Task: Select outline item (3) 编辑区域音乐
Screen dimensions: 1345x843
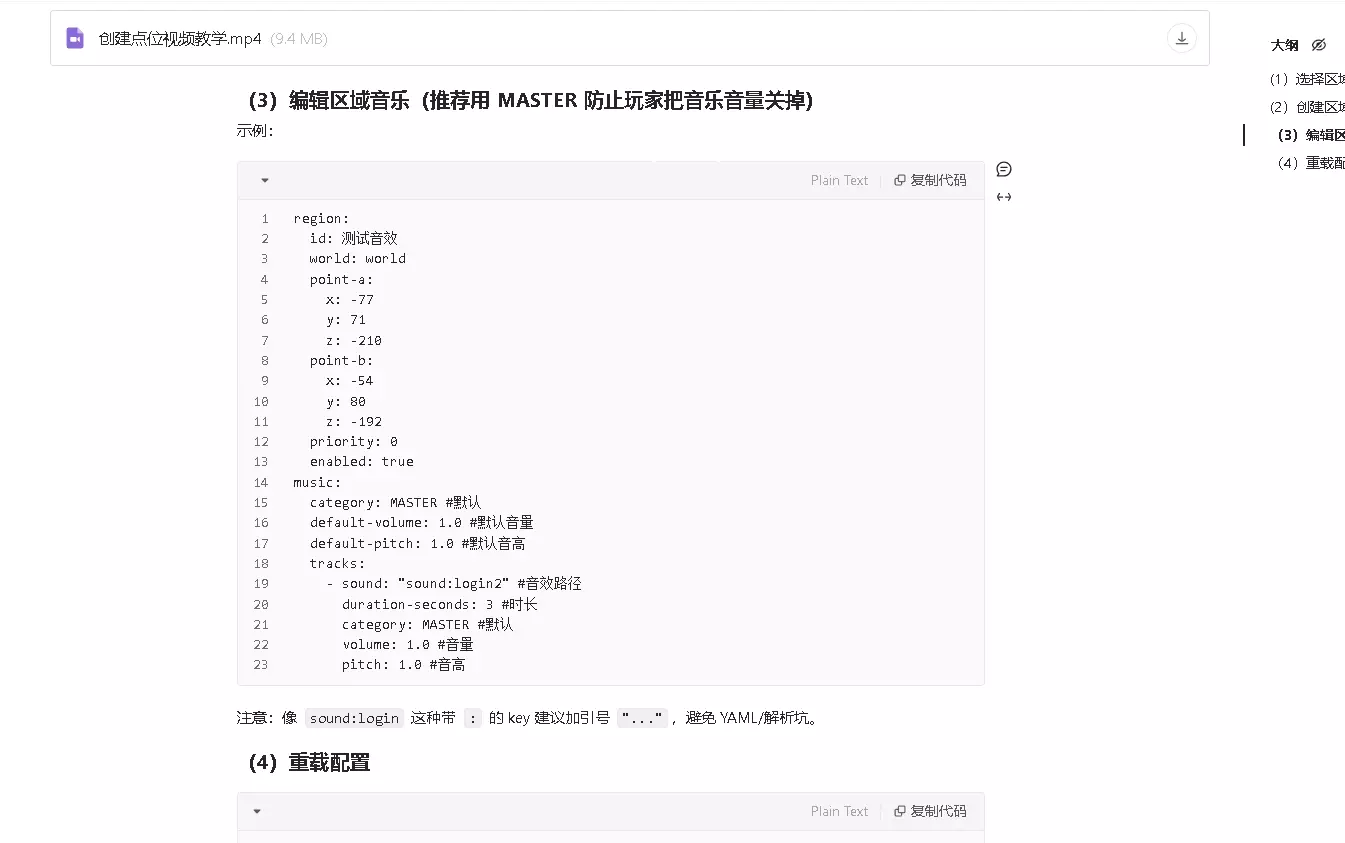Action: coord(1311,135)
